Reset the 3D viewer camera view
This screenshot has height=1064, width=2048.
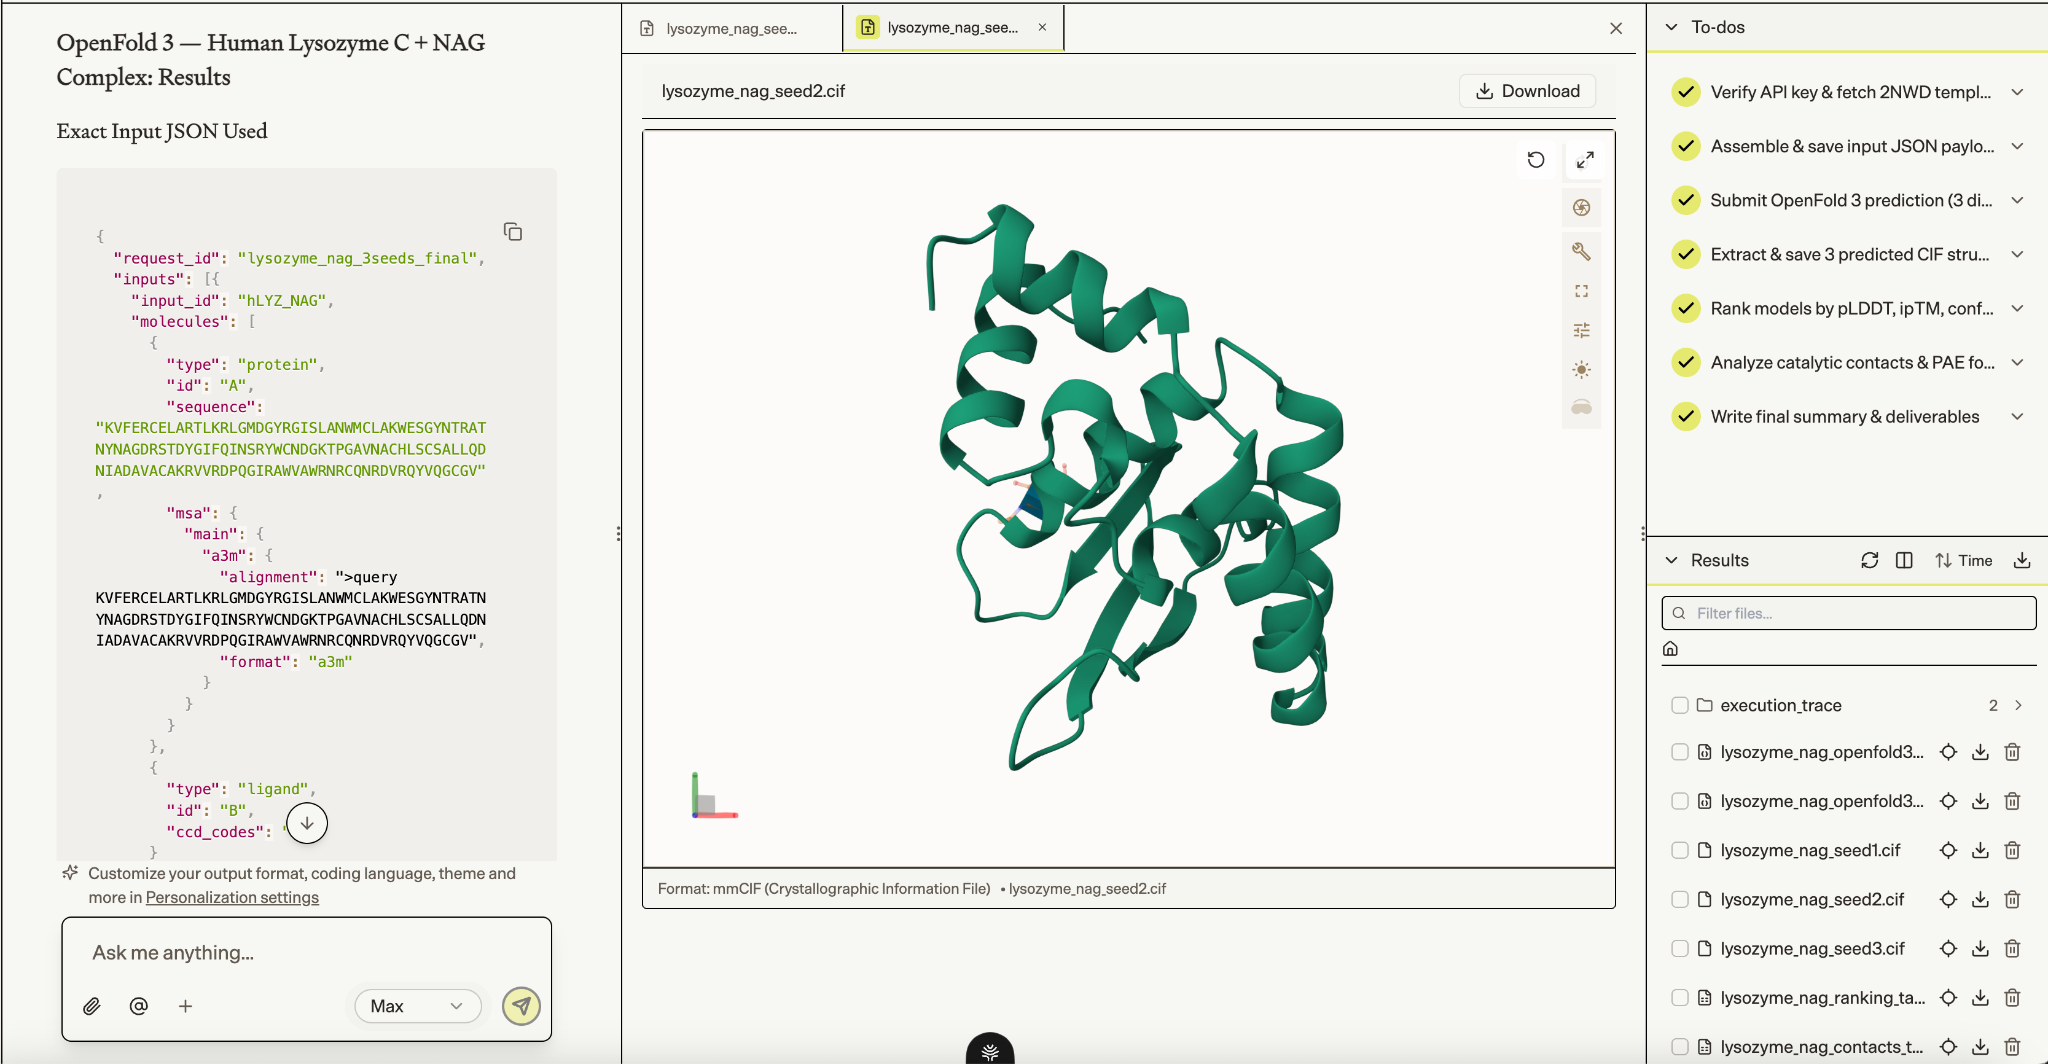coord(1536,160)
